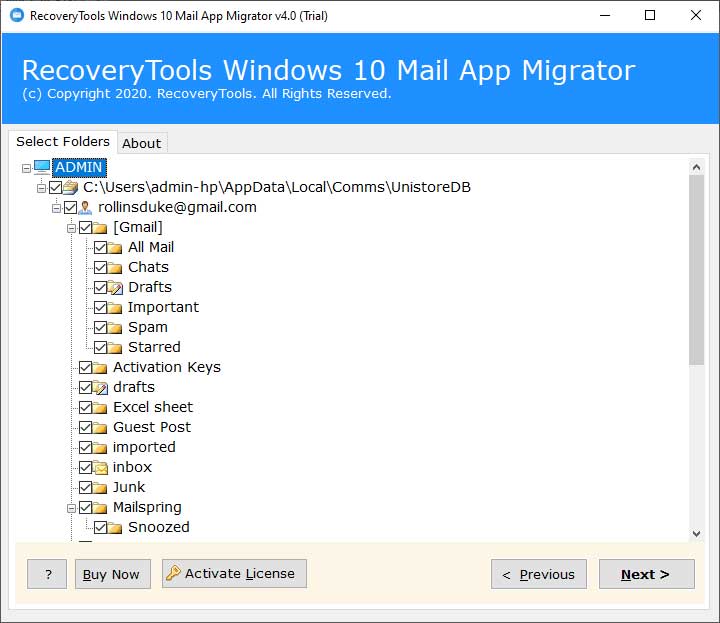This screenshot has width=720, height=623.
Task: Click the question mark help button
Action: click(x=47, y=574)
